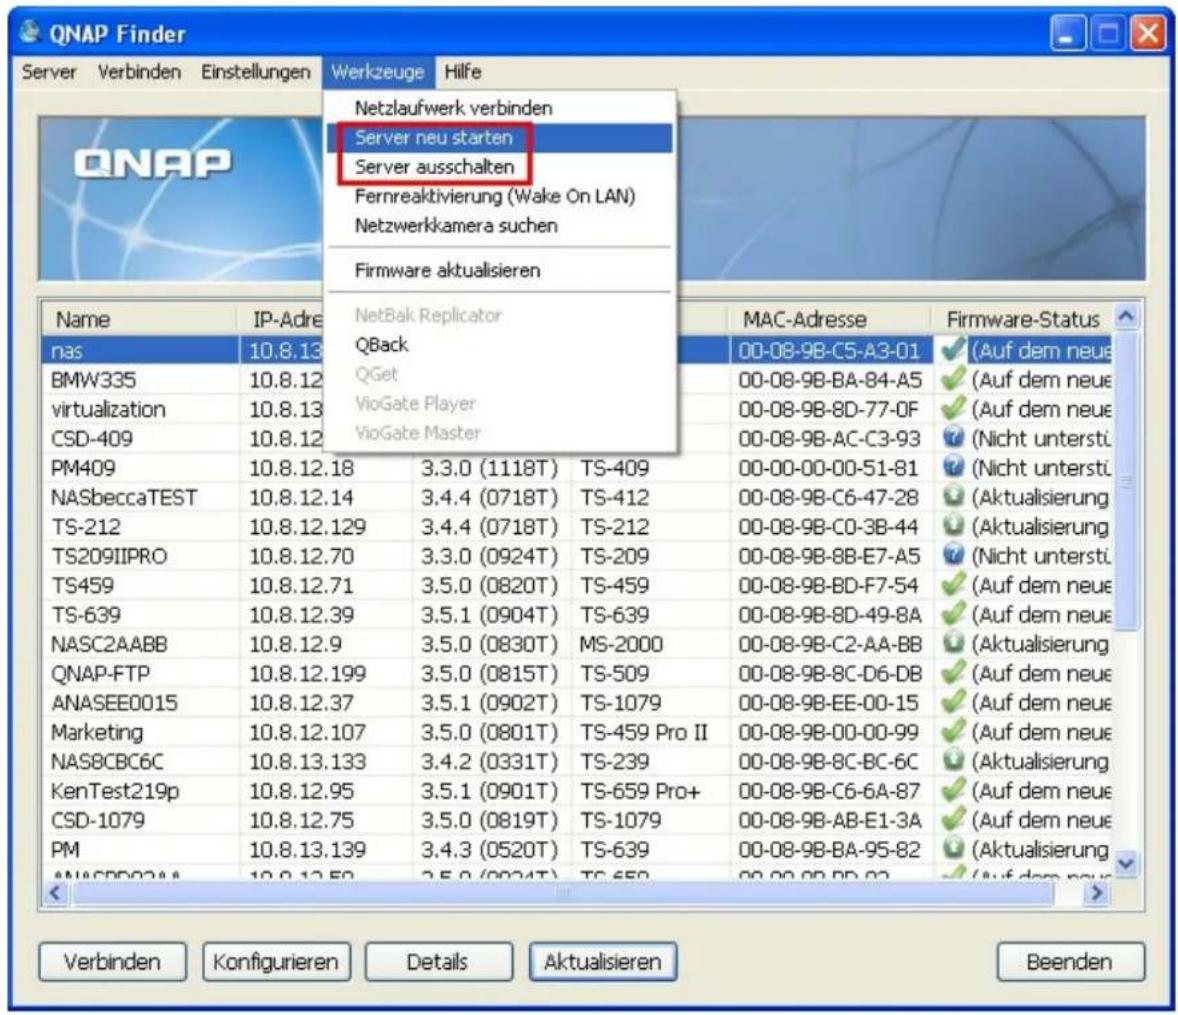
Task: Choose Netzlaufwerk verbinden
Action: click(453, 108)
